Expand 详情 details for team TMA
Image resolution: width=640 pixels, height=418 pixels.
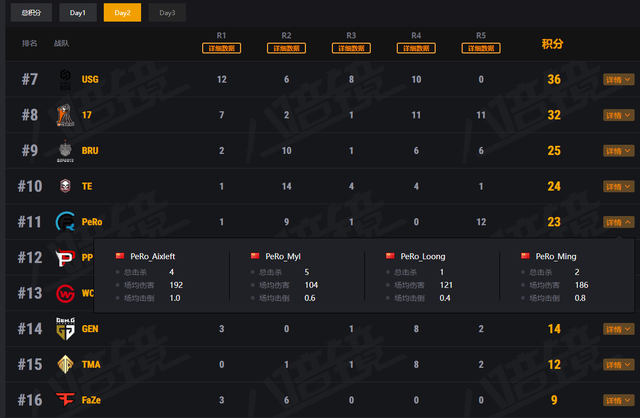(617, 364)
